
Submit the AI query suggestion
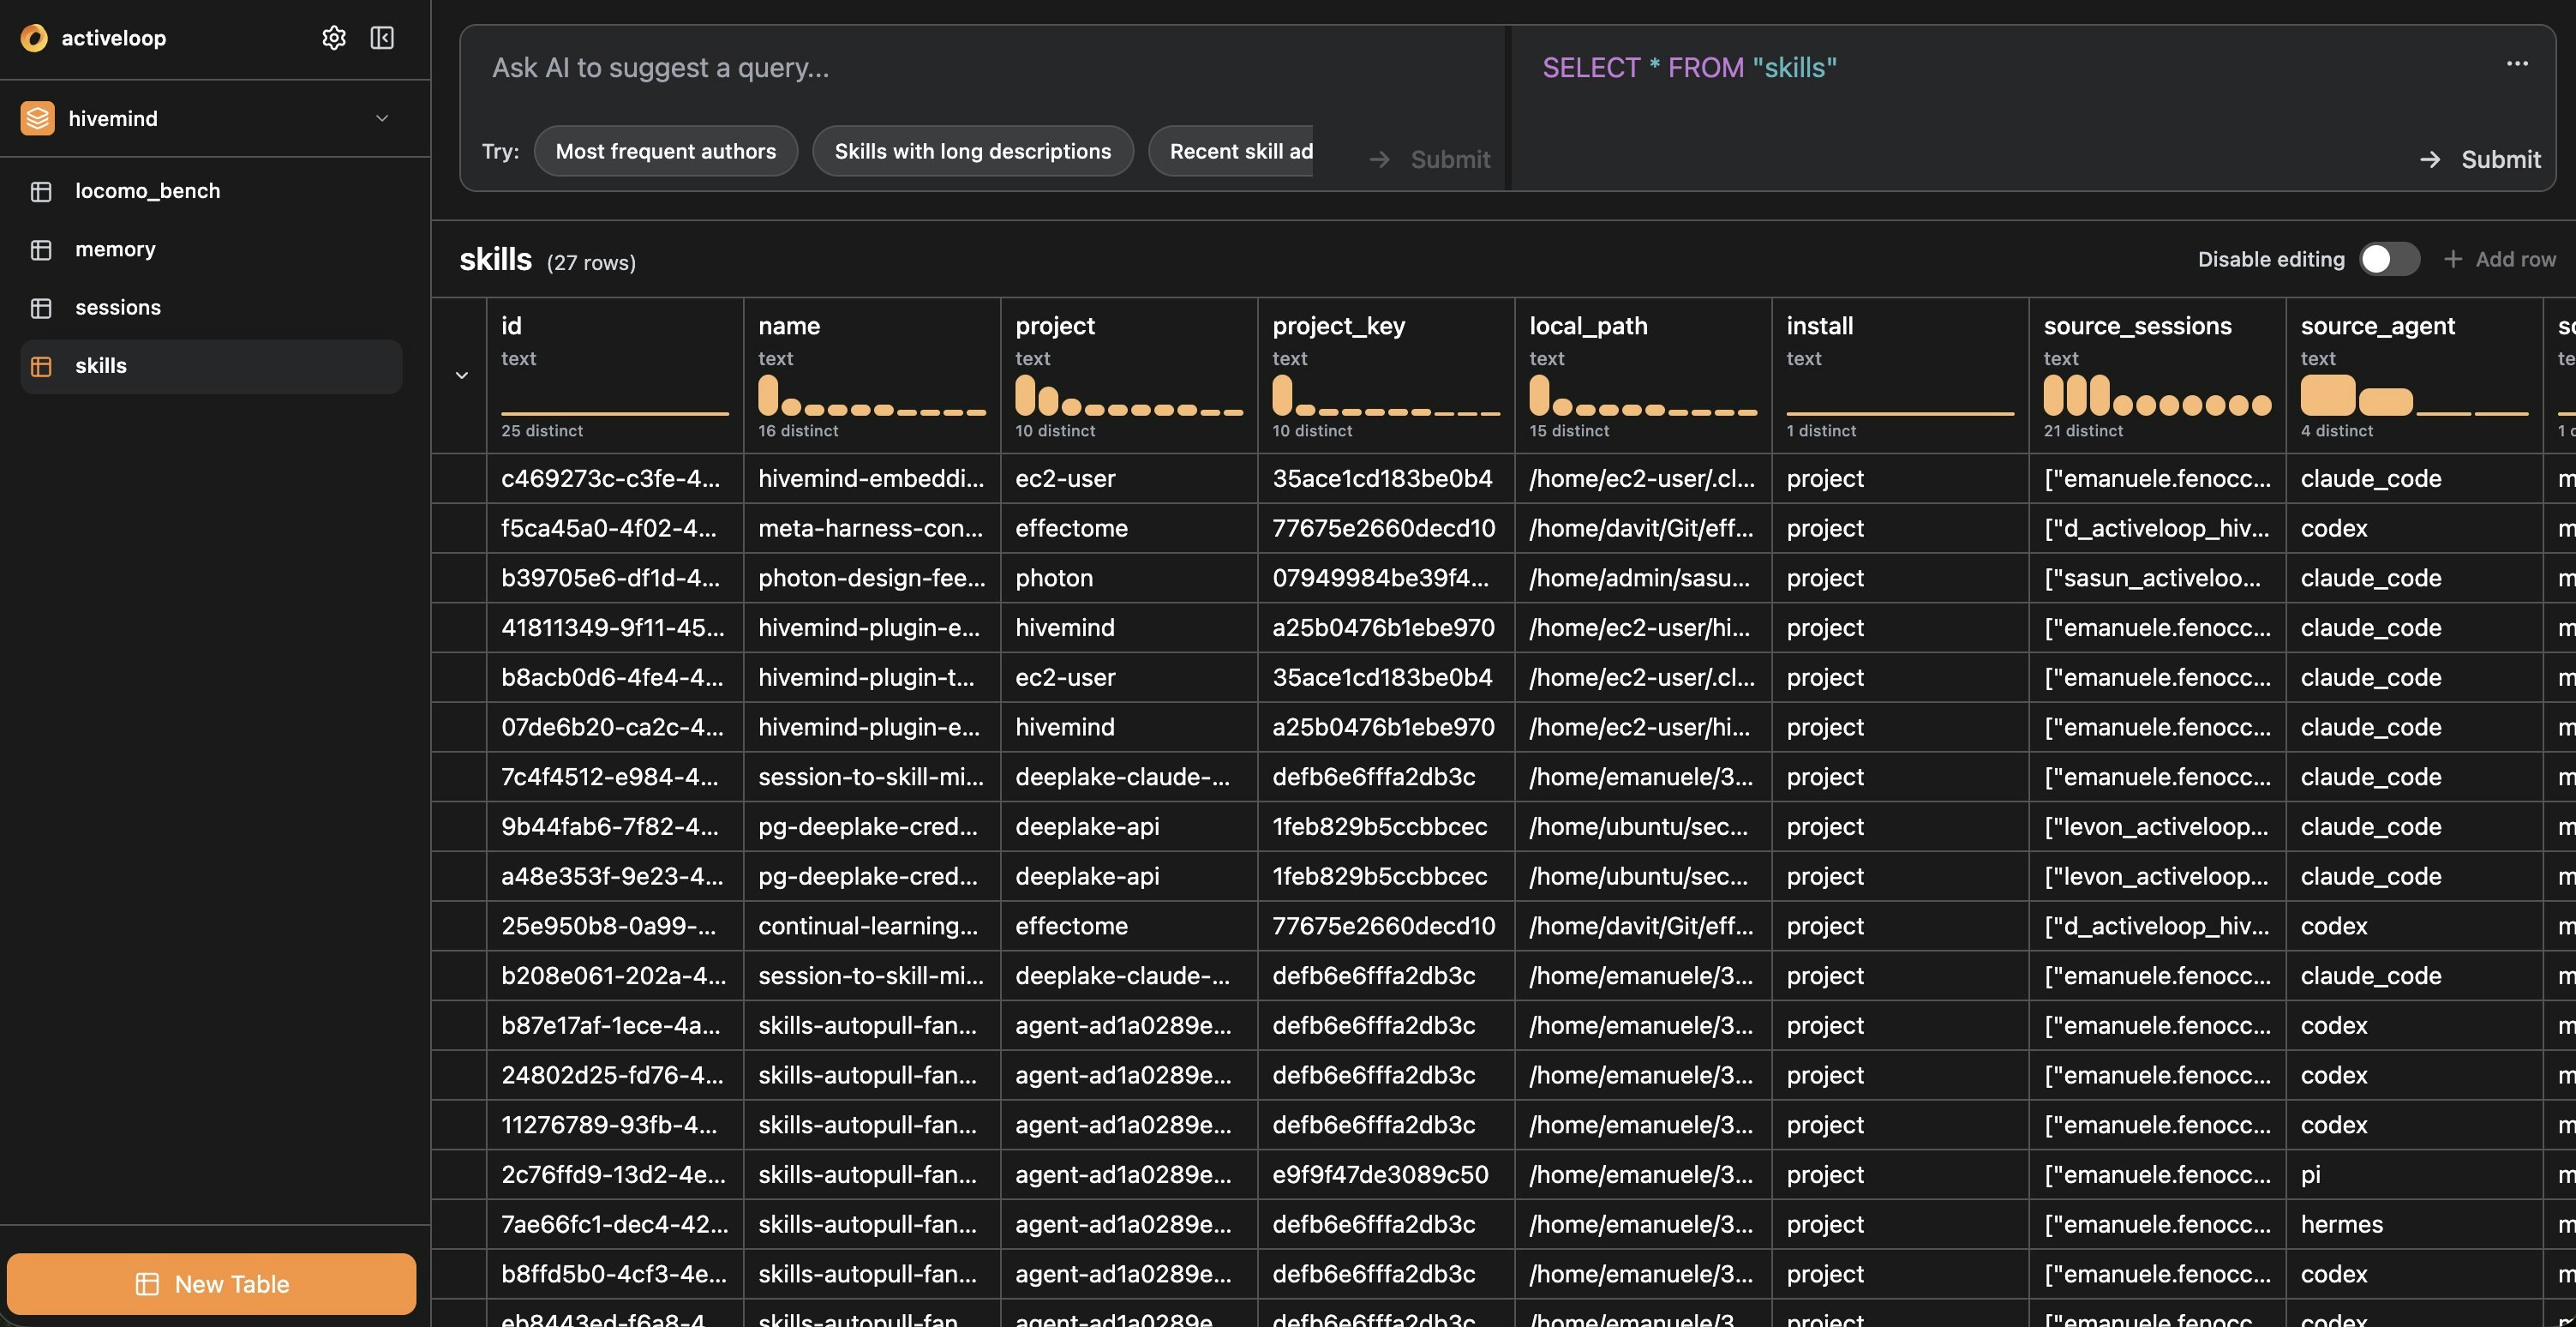tap(1429, 159)
